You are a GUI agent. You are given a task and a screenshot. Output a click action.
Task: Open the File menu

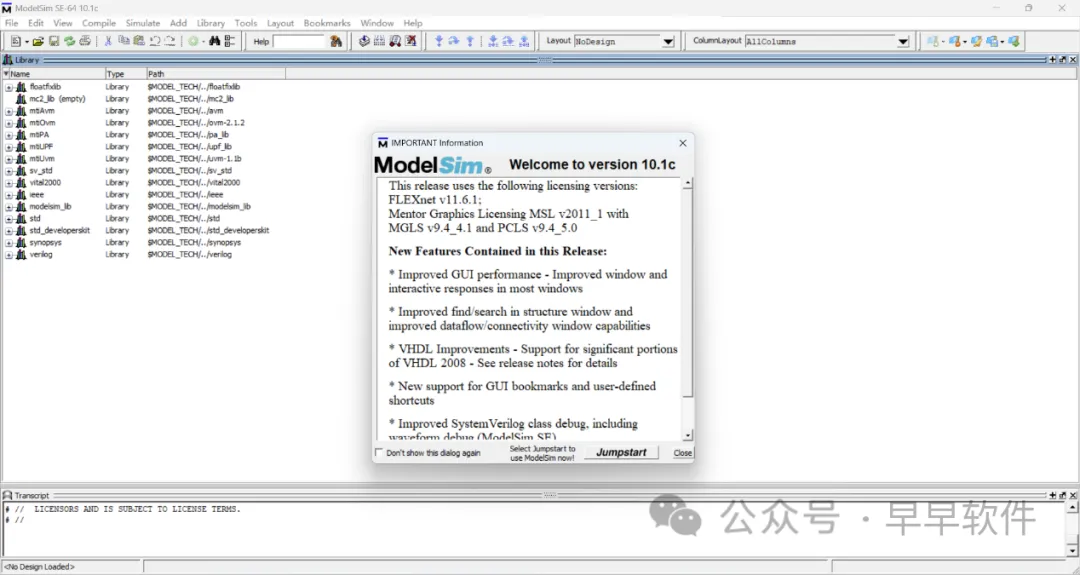[12, 23]
